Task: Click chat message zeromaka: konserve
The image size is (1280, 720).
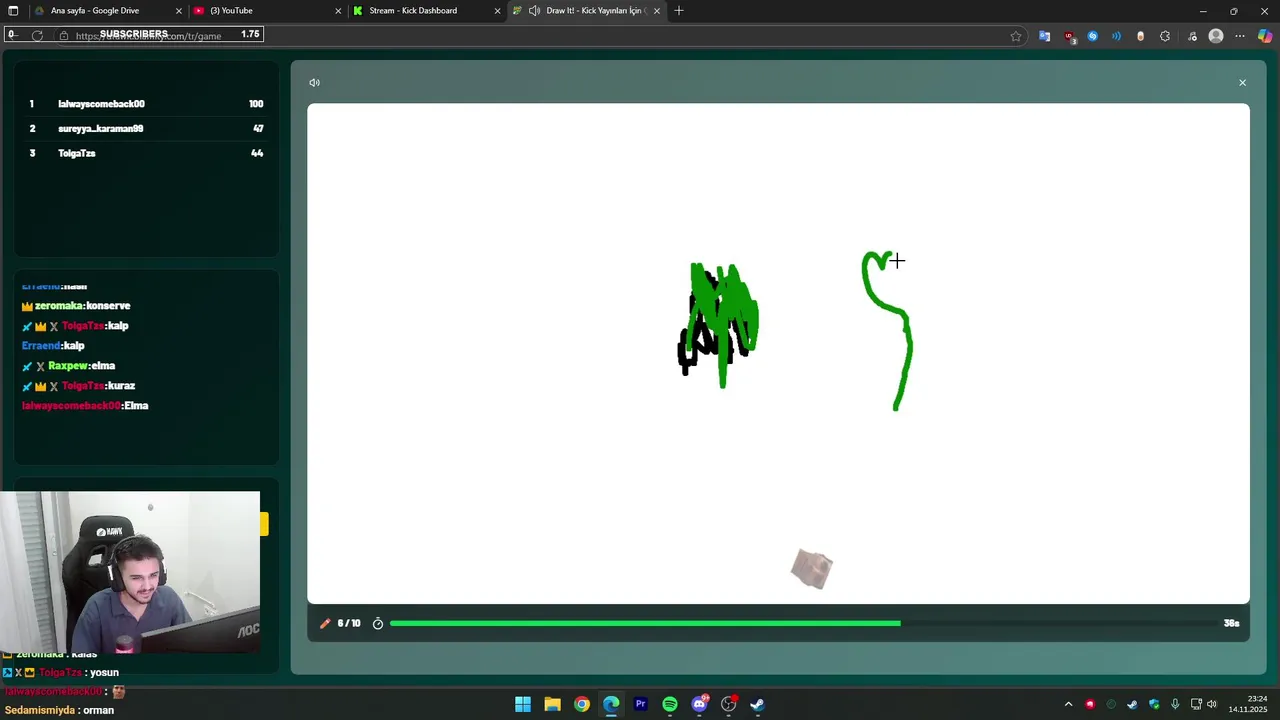Action: (76, 306)
